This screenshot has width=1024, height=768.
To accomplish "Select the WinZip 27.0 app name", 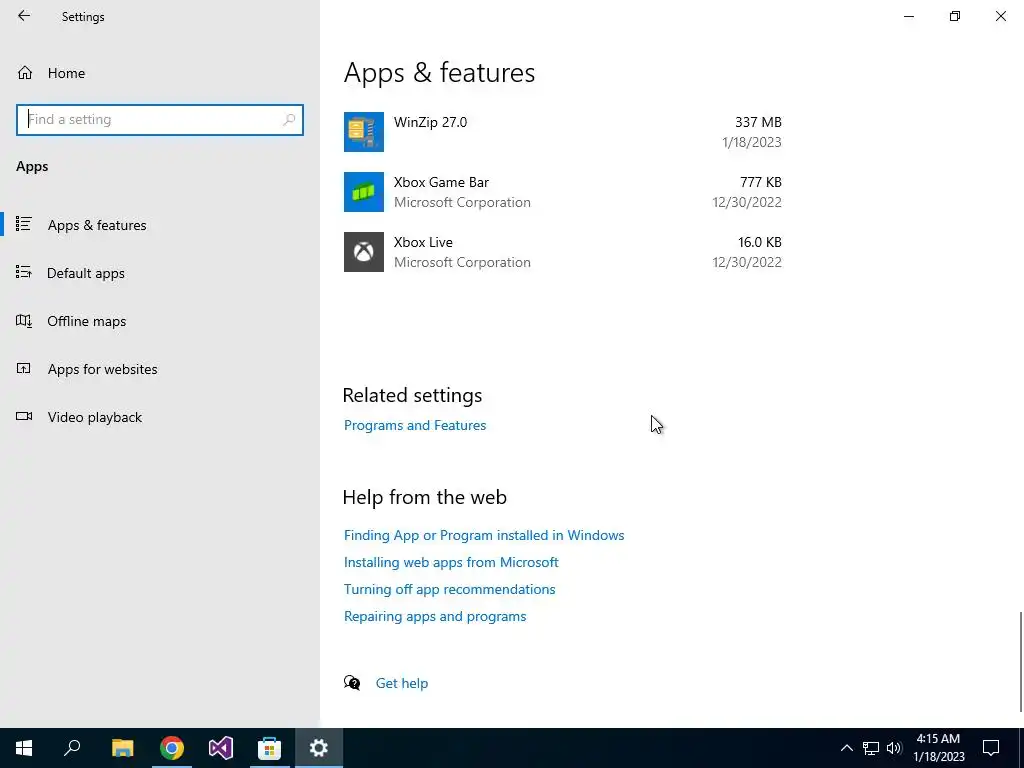I will tap(430, 122).
